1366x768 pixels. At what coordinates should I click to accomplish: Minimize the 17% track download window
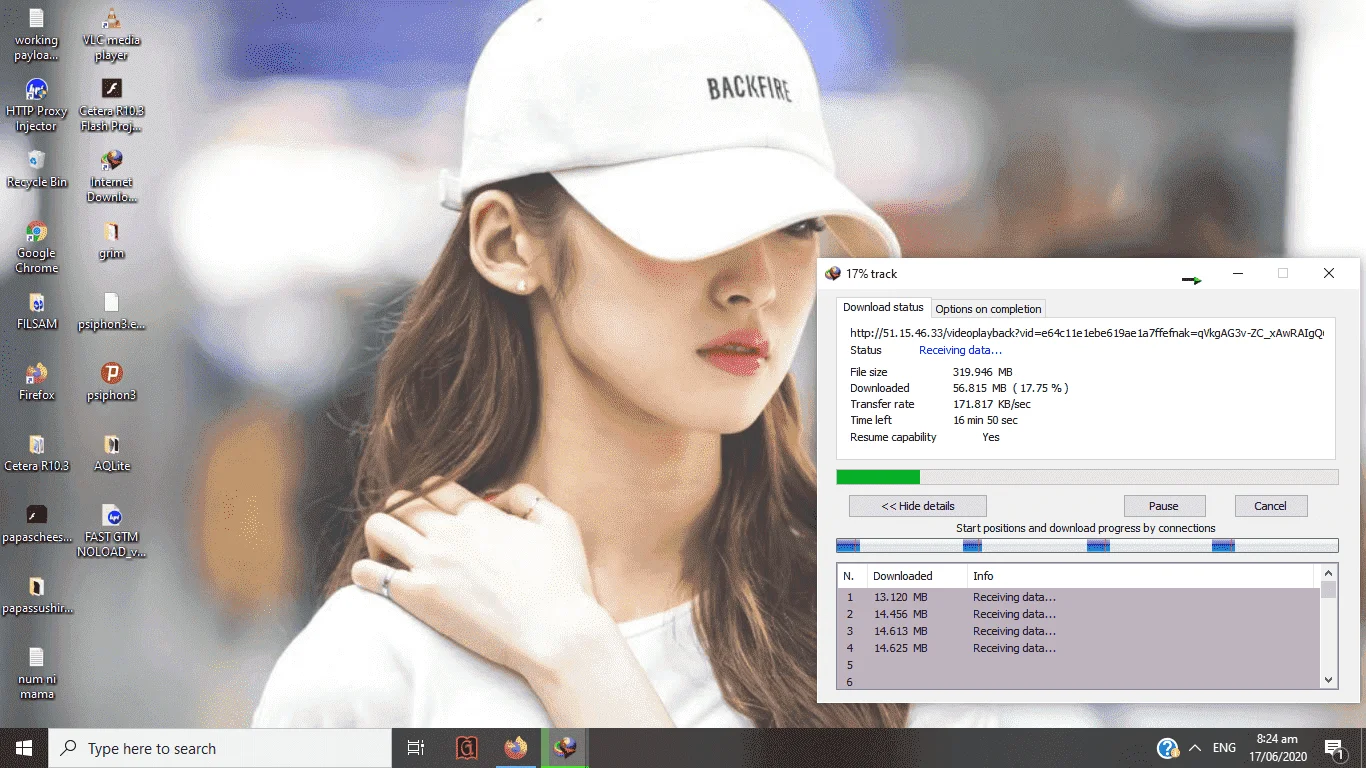pos(1237,273)
